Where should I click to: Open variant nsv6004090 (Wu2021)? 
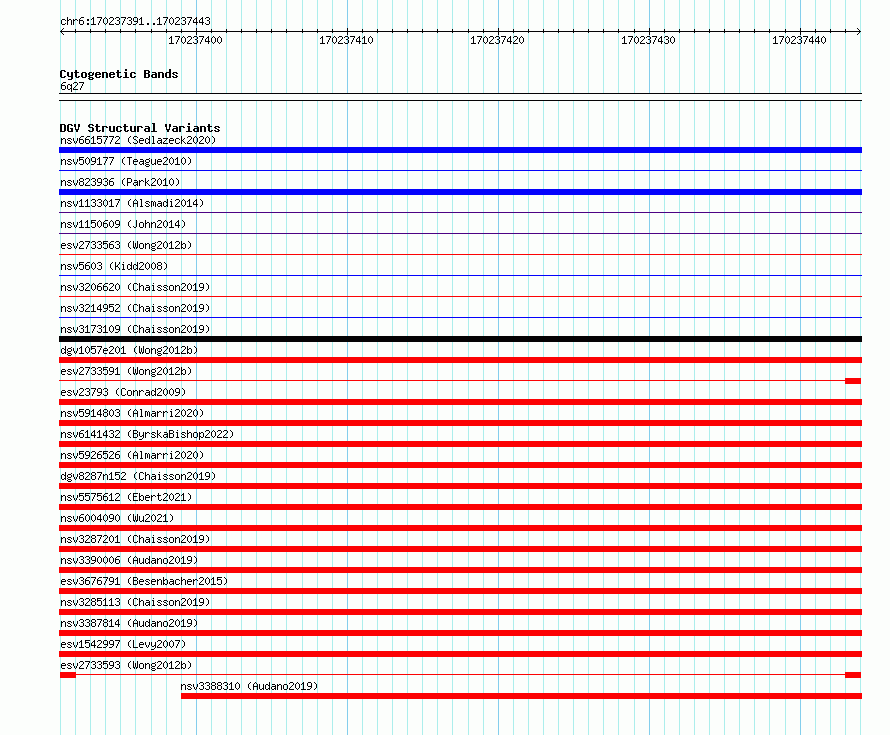click(x=117, y=518)
